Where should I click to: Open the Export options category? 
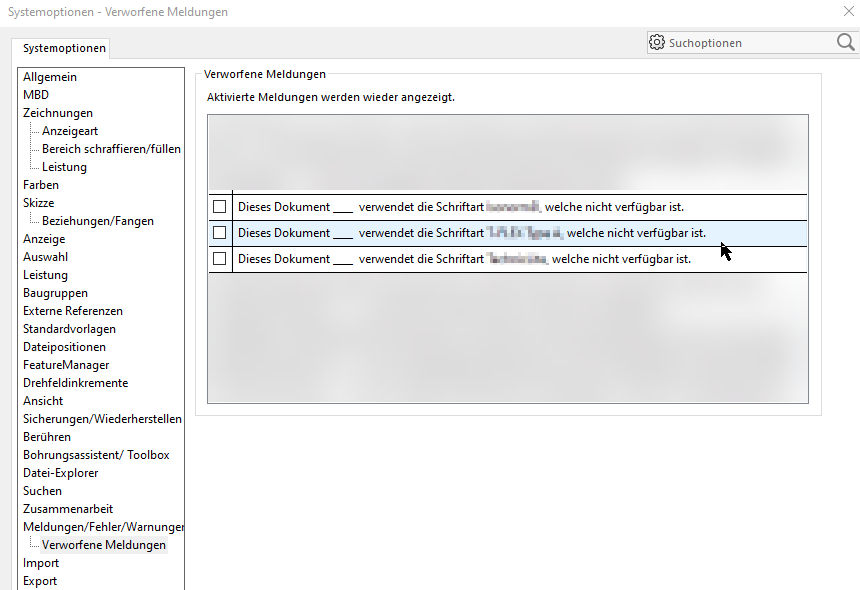pyautogui.click(x=40, y=581)
